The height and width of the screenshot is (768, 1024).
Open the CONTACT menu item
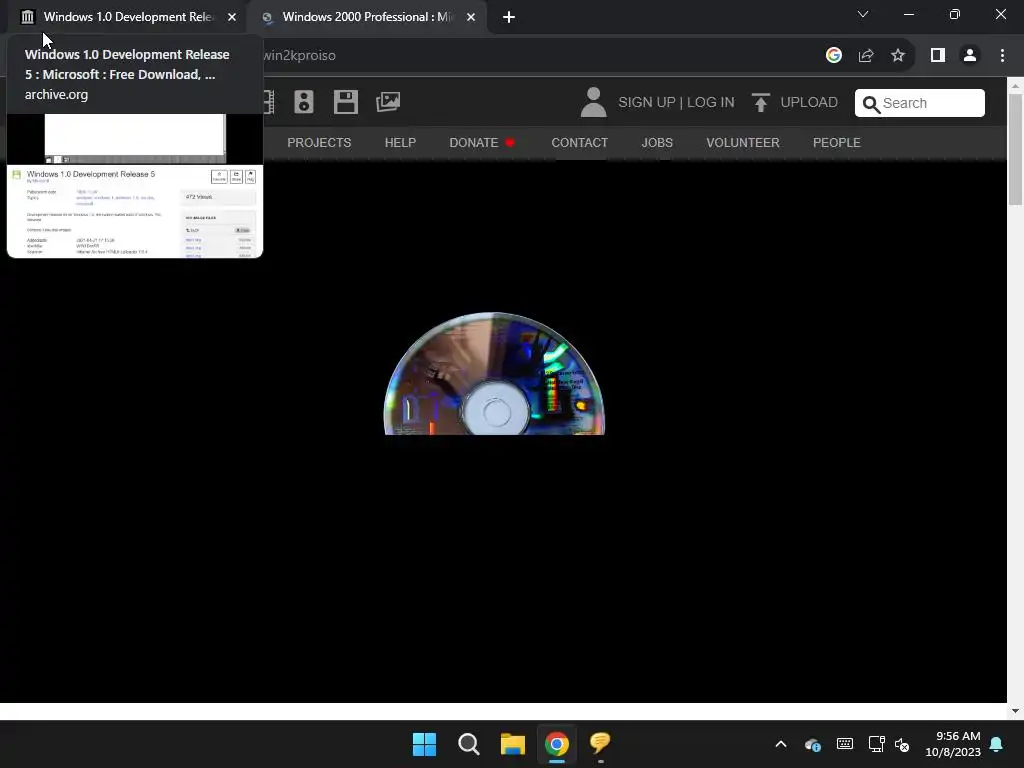[x=579, y=142]
